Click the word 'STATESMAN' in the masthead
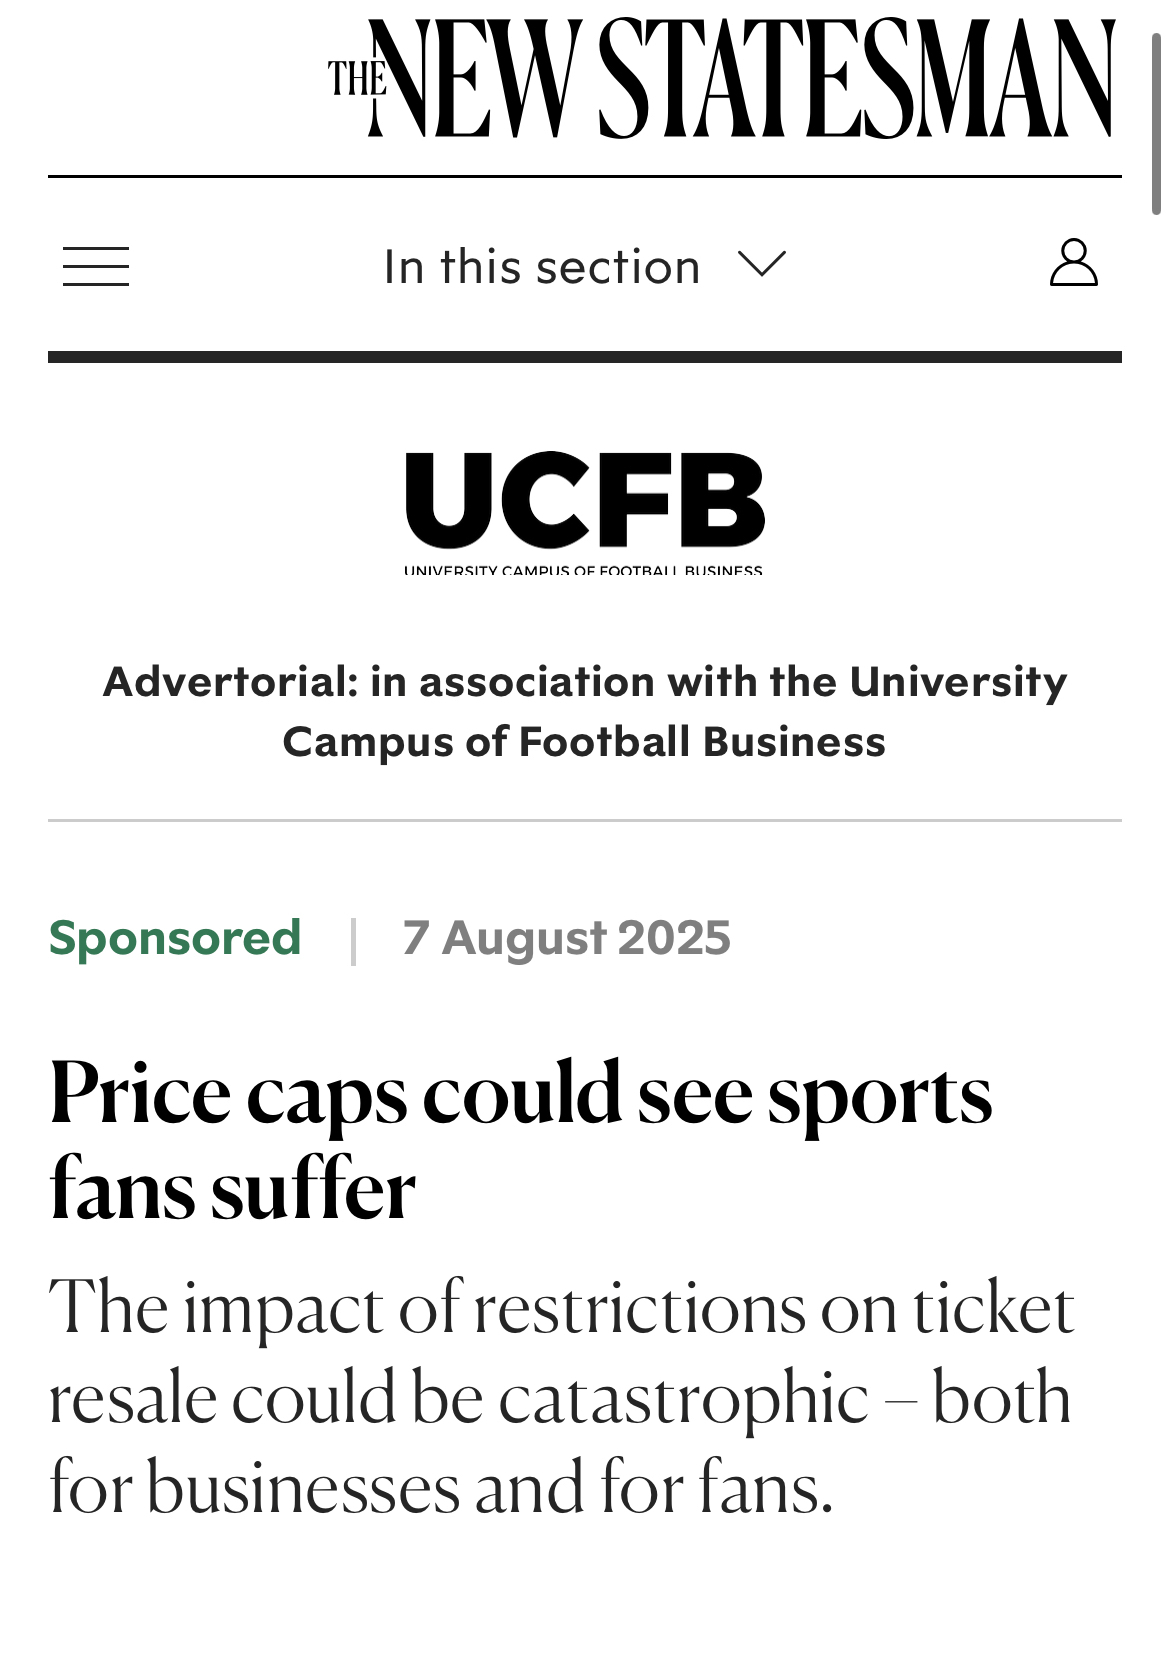Screen dimensions: 1170x1653 pyautogui.click(x=856, y=79)
